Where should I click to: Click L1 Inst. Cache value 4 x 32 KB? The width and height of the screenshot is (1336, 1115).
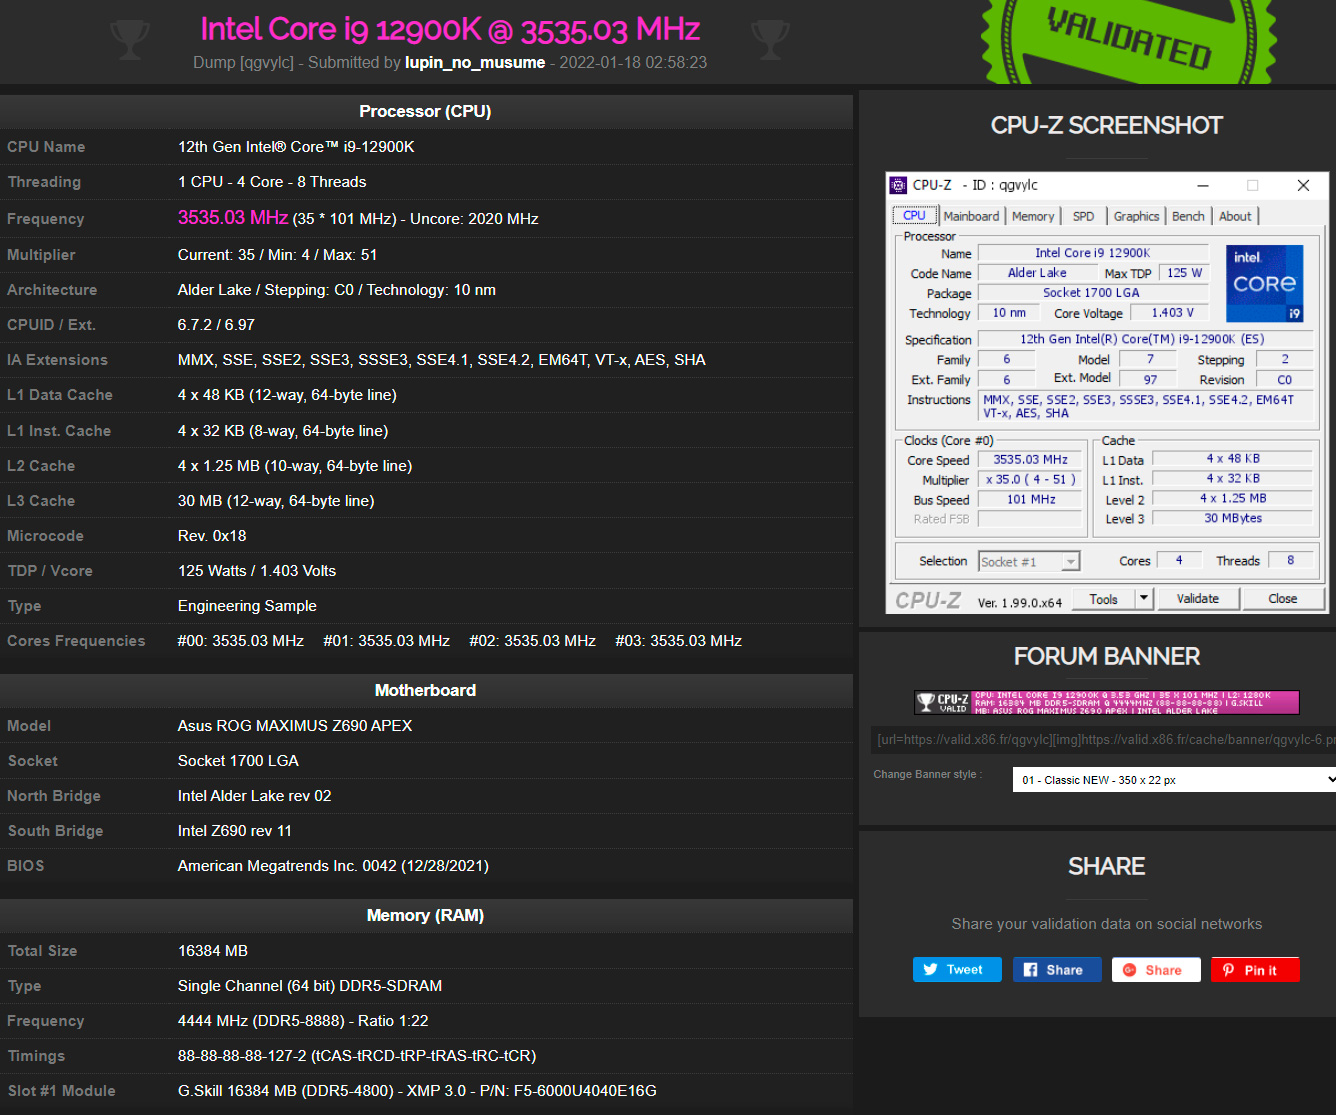click(x=283, y=431)
